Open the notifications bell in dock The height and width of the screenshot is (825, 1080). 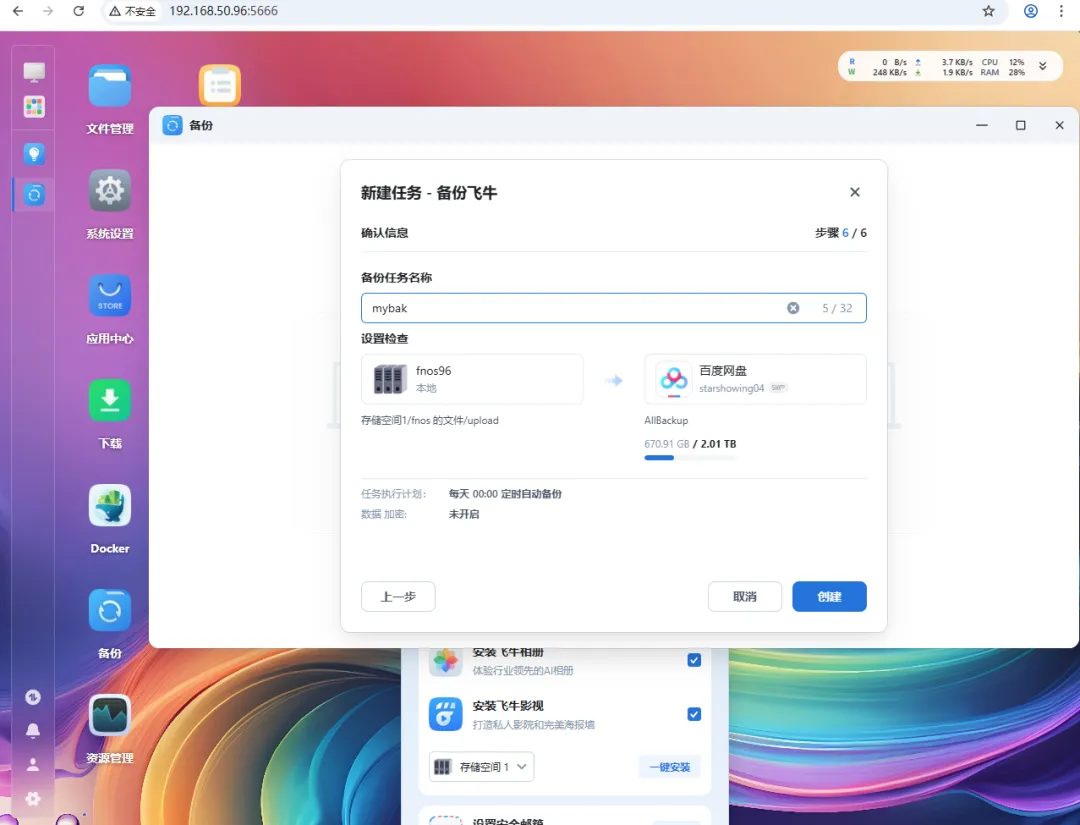(x=33, y=731)
